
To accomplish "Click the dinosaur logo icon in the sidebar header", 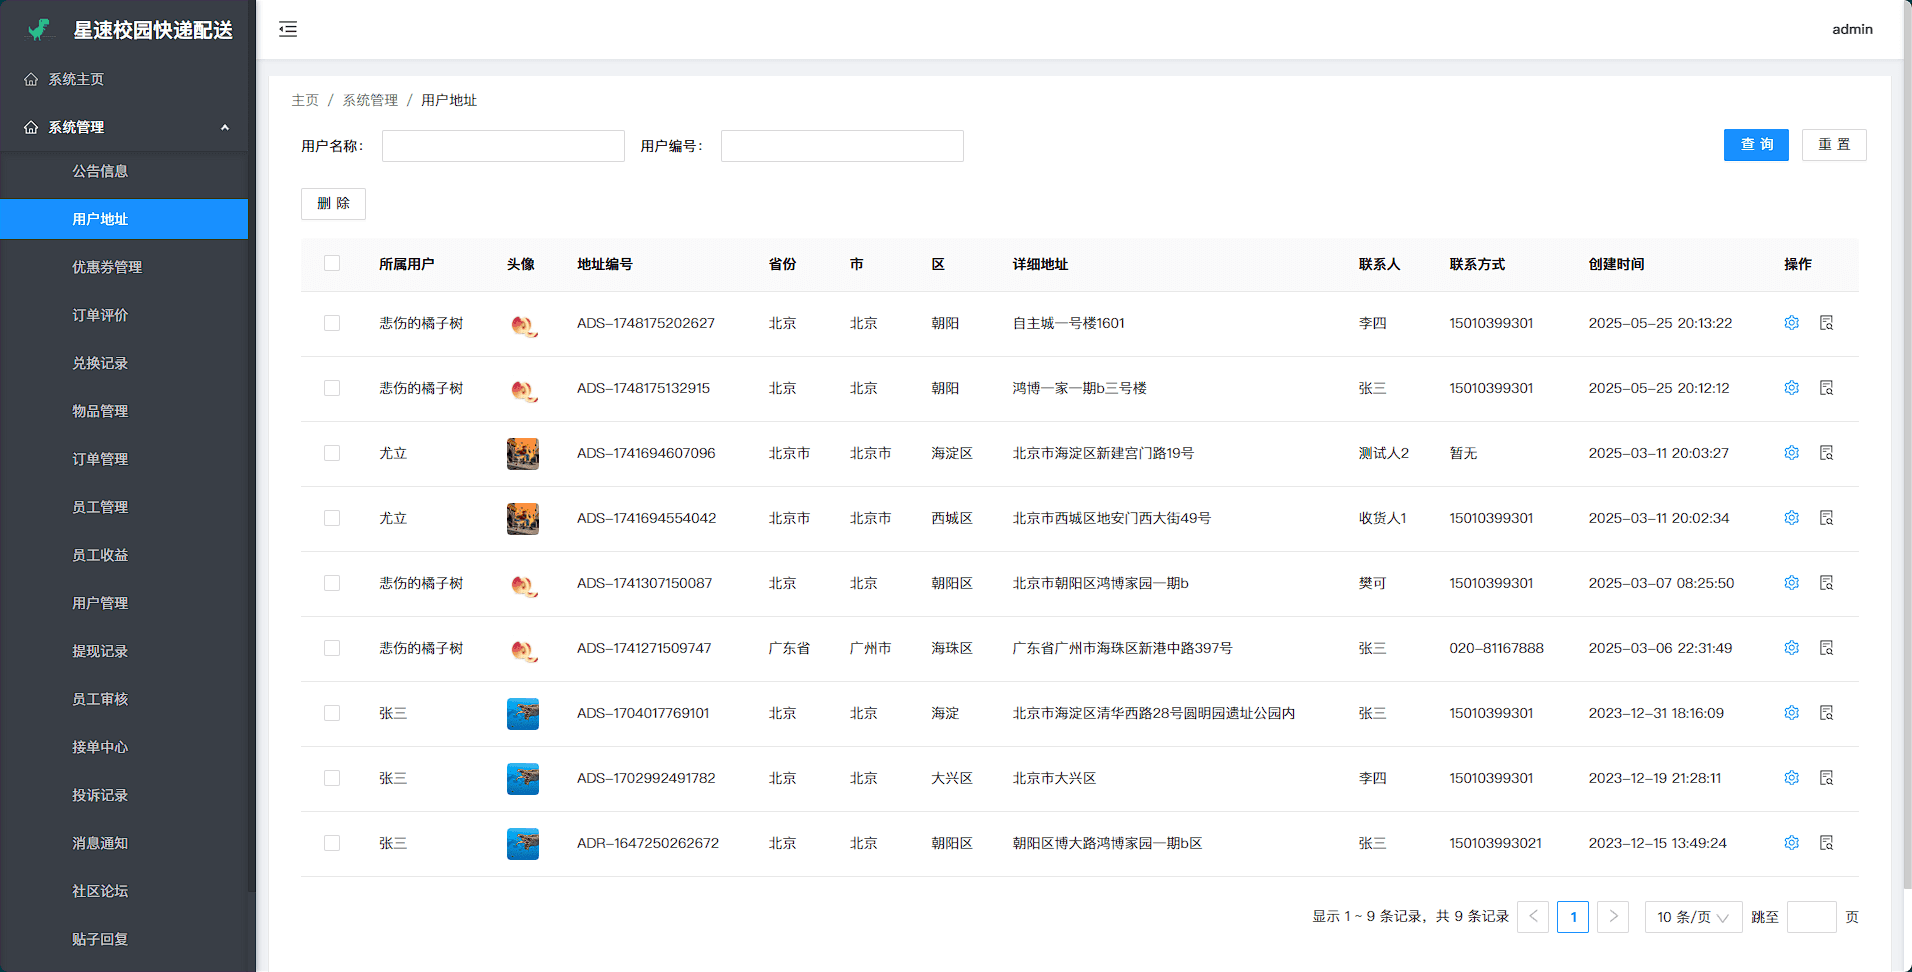I will coord(39,30).
